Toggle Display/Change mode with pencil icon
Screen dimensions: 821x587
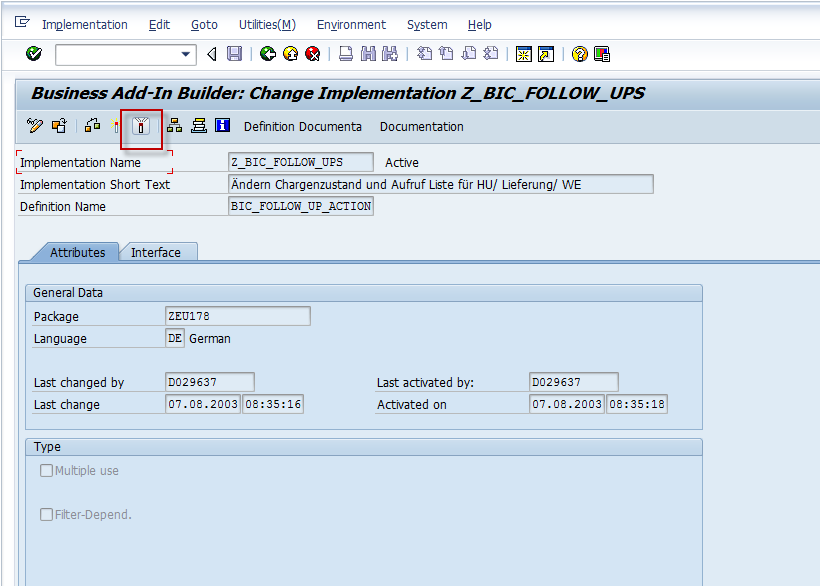coord(33,126)
